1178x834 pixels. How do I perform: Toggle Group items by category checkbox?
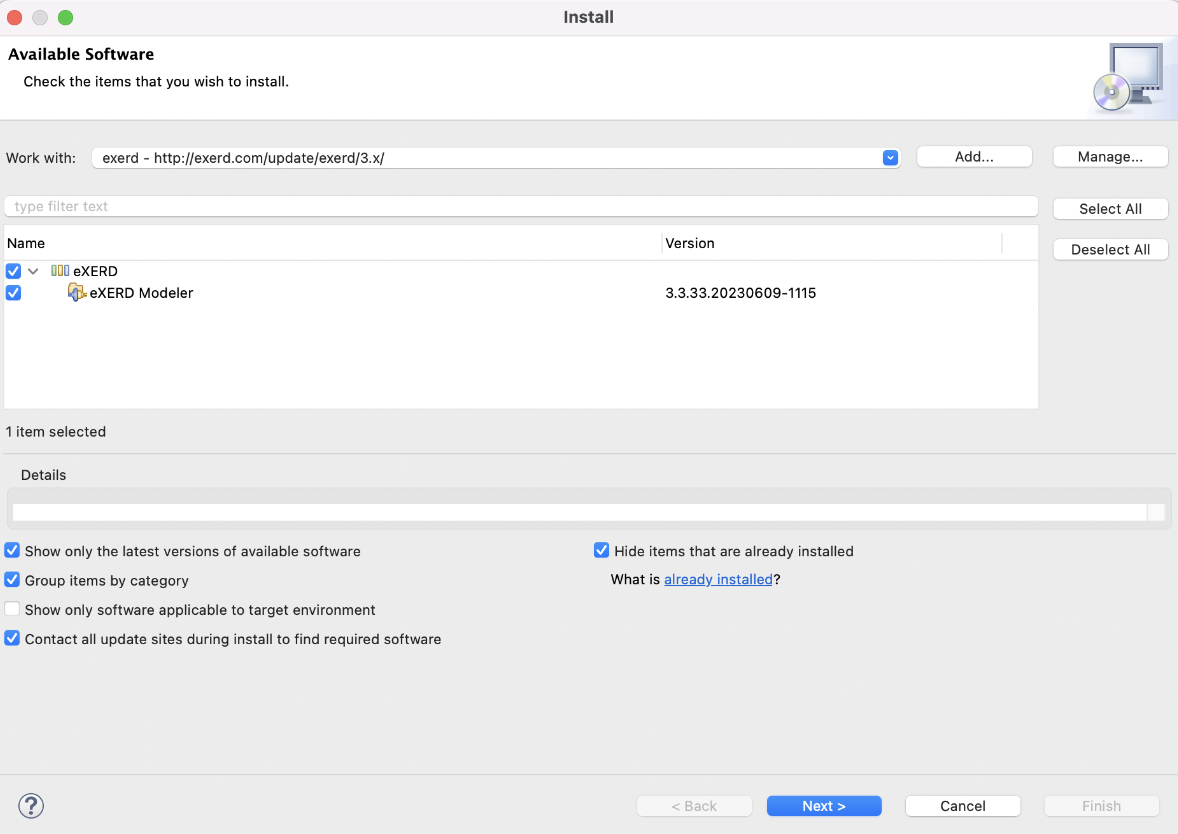click(12, 579)
